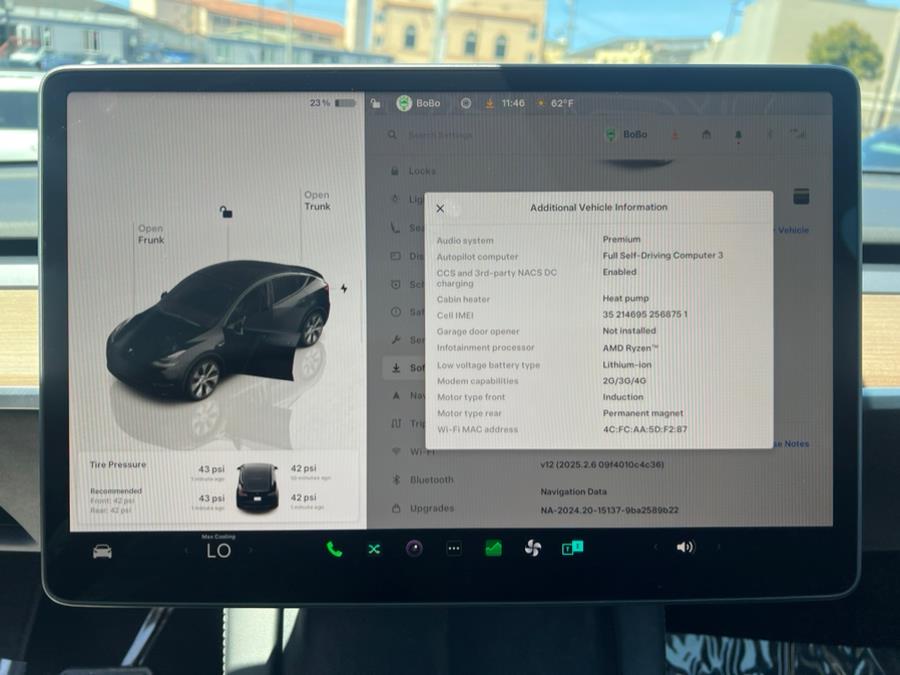Open the Bluetooth settings menu
Image resolution: width=900 pixels, height=675 pixels.
(423, 480)
